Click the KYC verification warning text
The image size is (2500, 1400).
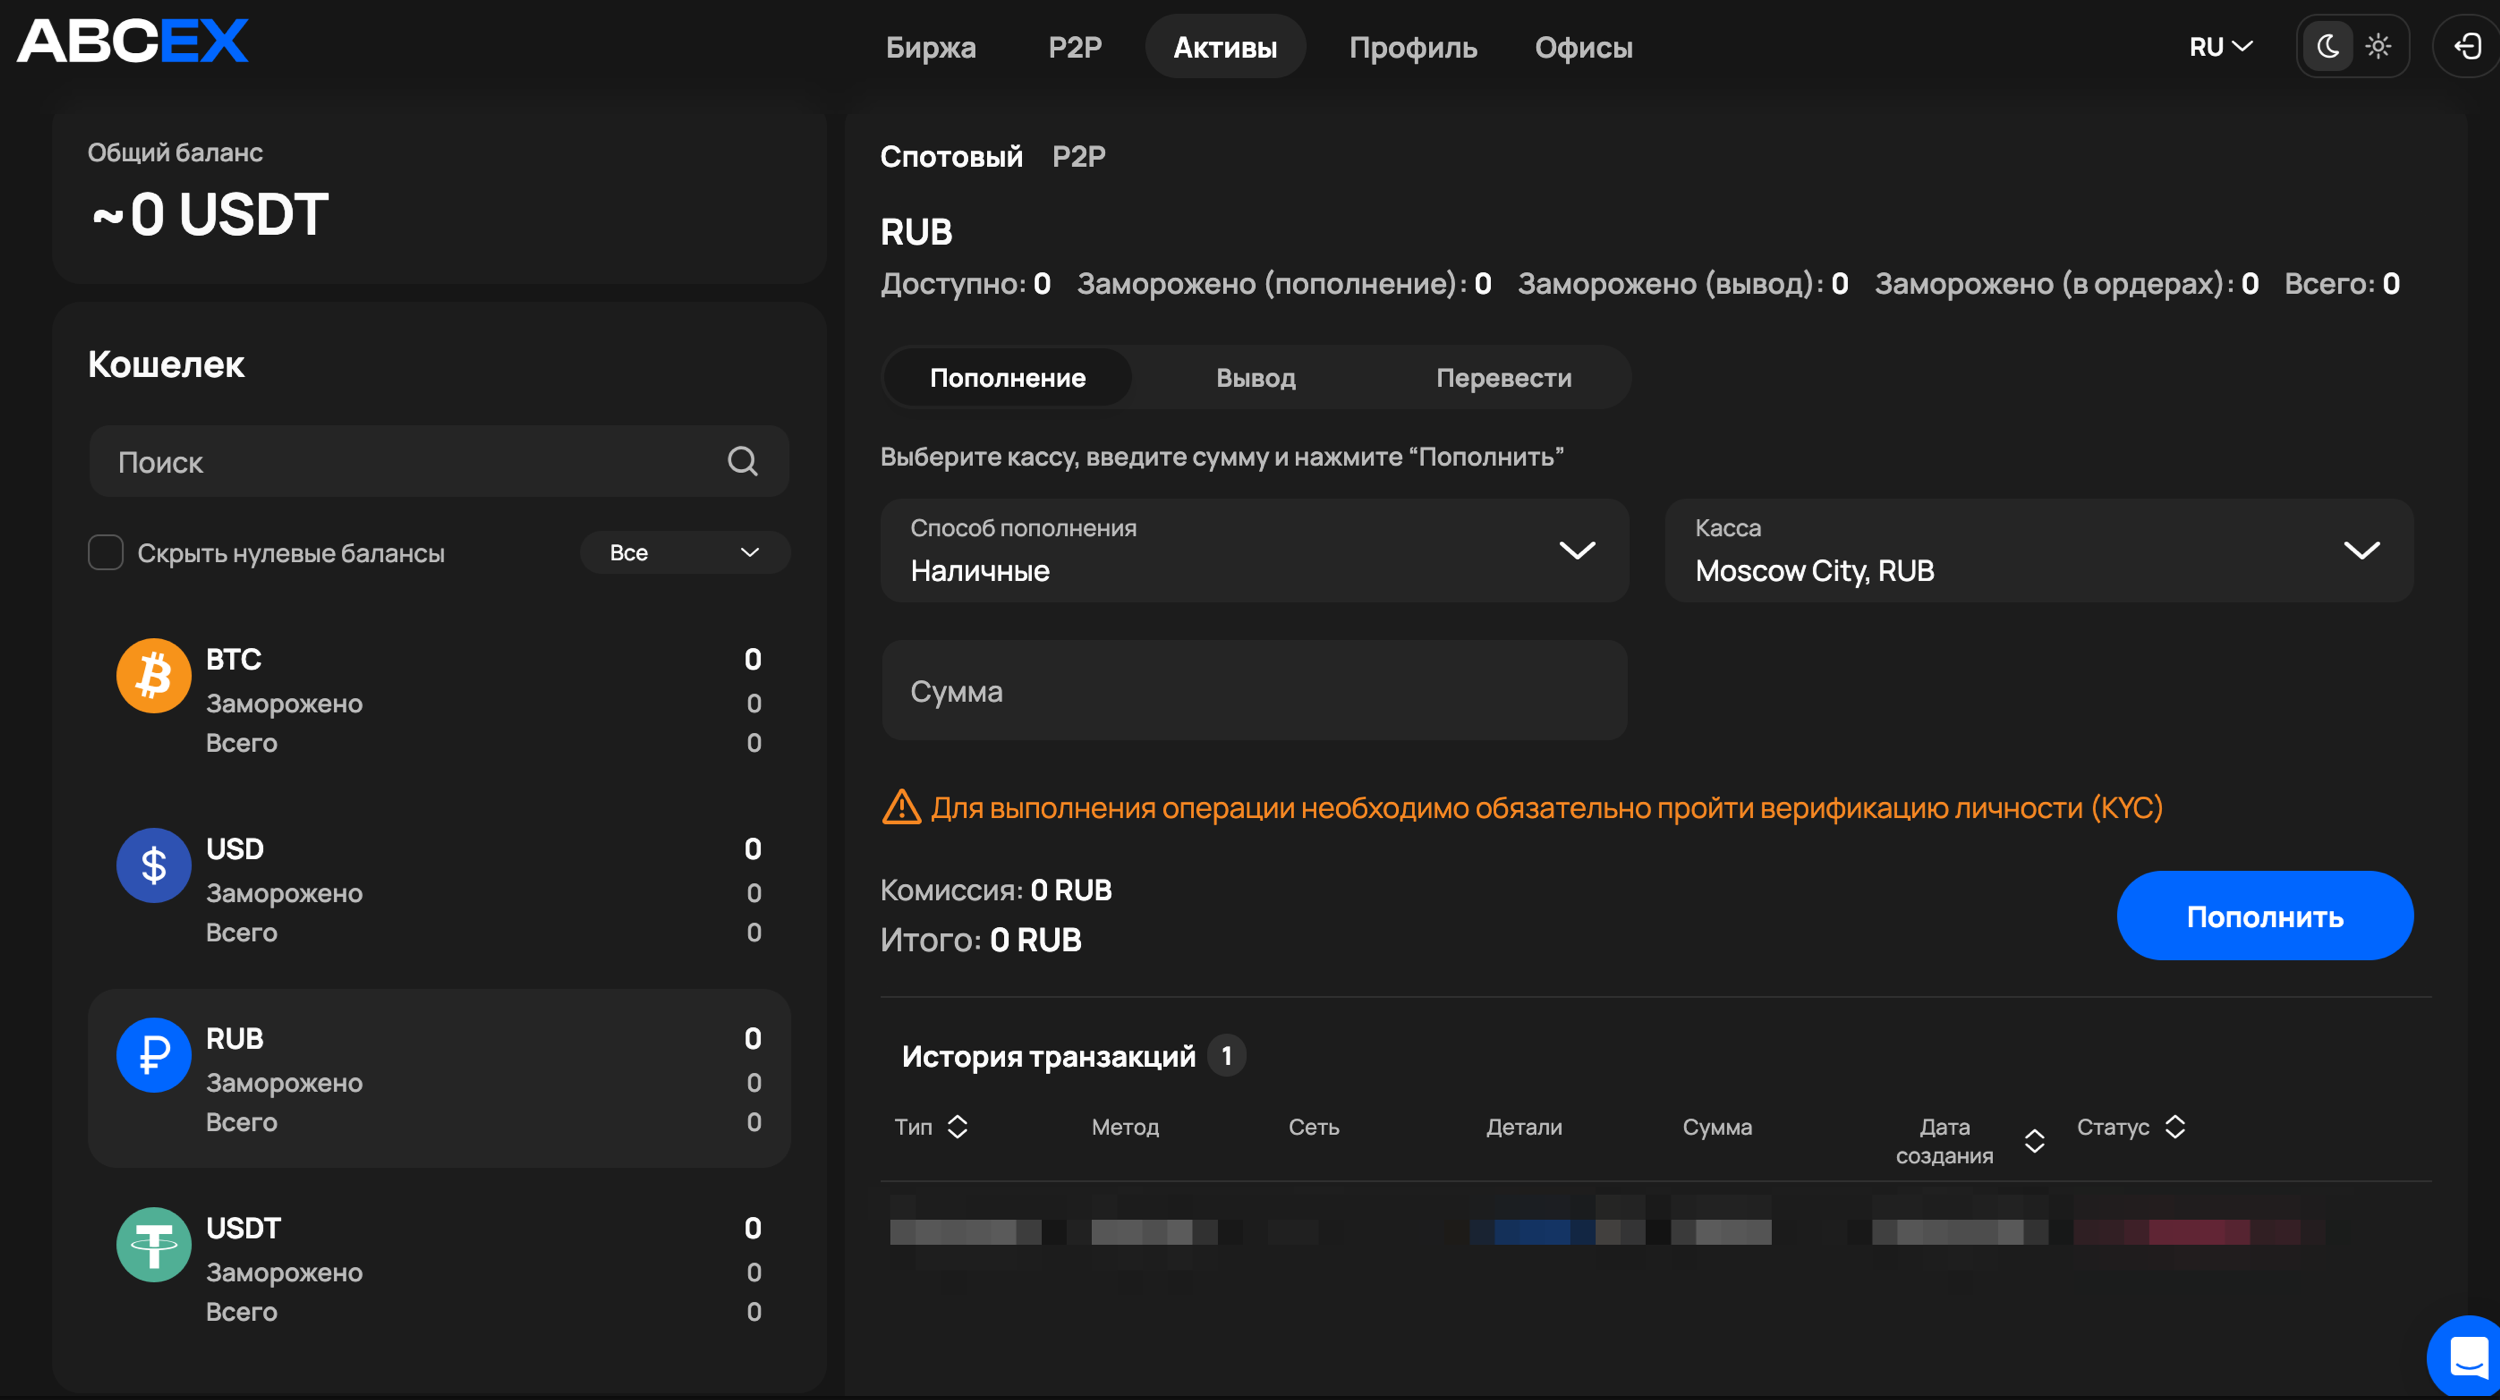(1547, 807)
